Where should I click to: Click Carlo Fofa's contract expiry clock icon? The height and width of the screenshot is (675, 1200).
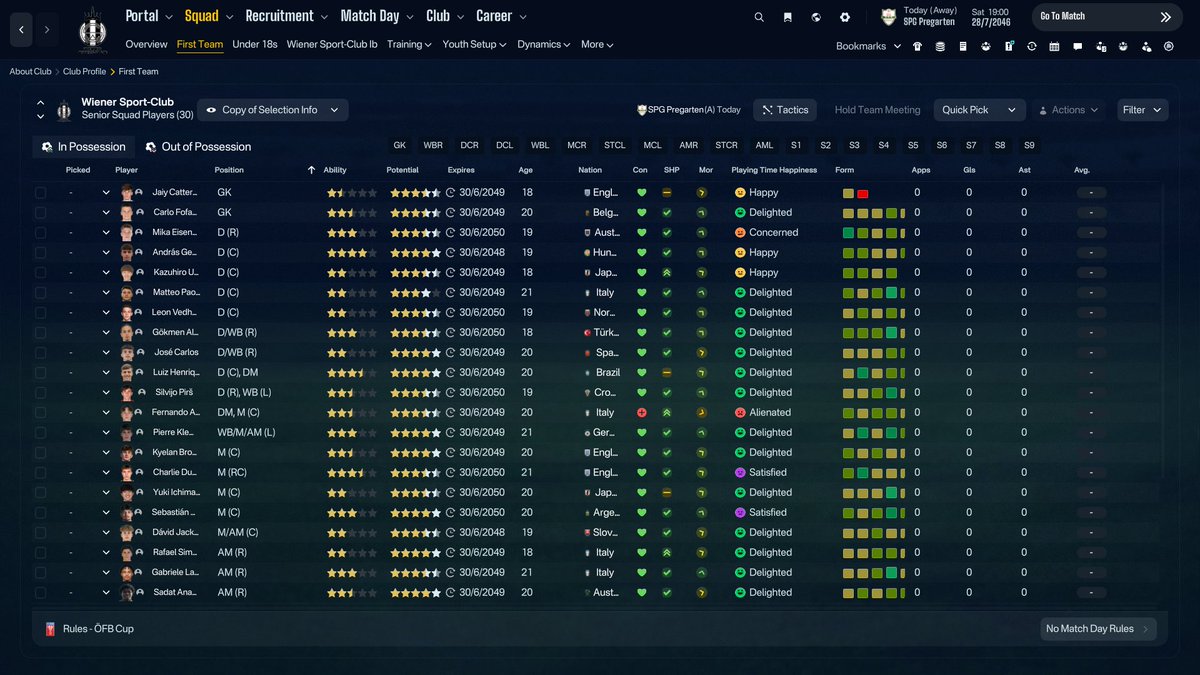pyautogui.click(x=450, y=212)
